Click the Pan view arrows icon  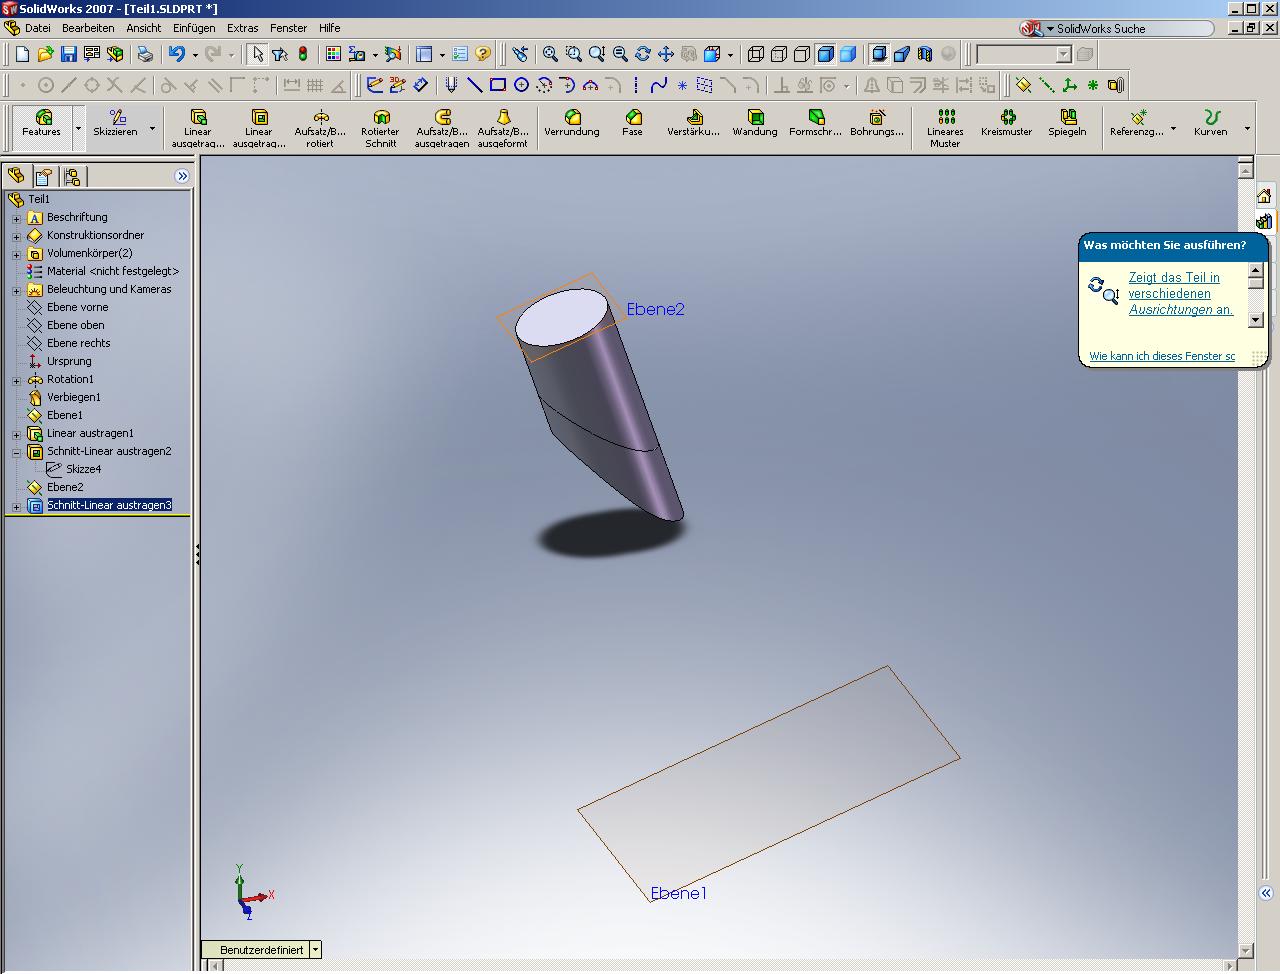(x=665, y=54)
